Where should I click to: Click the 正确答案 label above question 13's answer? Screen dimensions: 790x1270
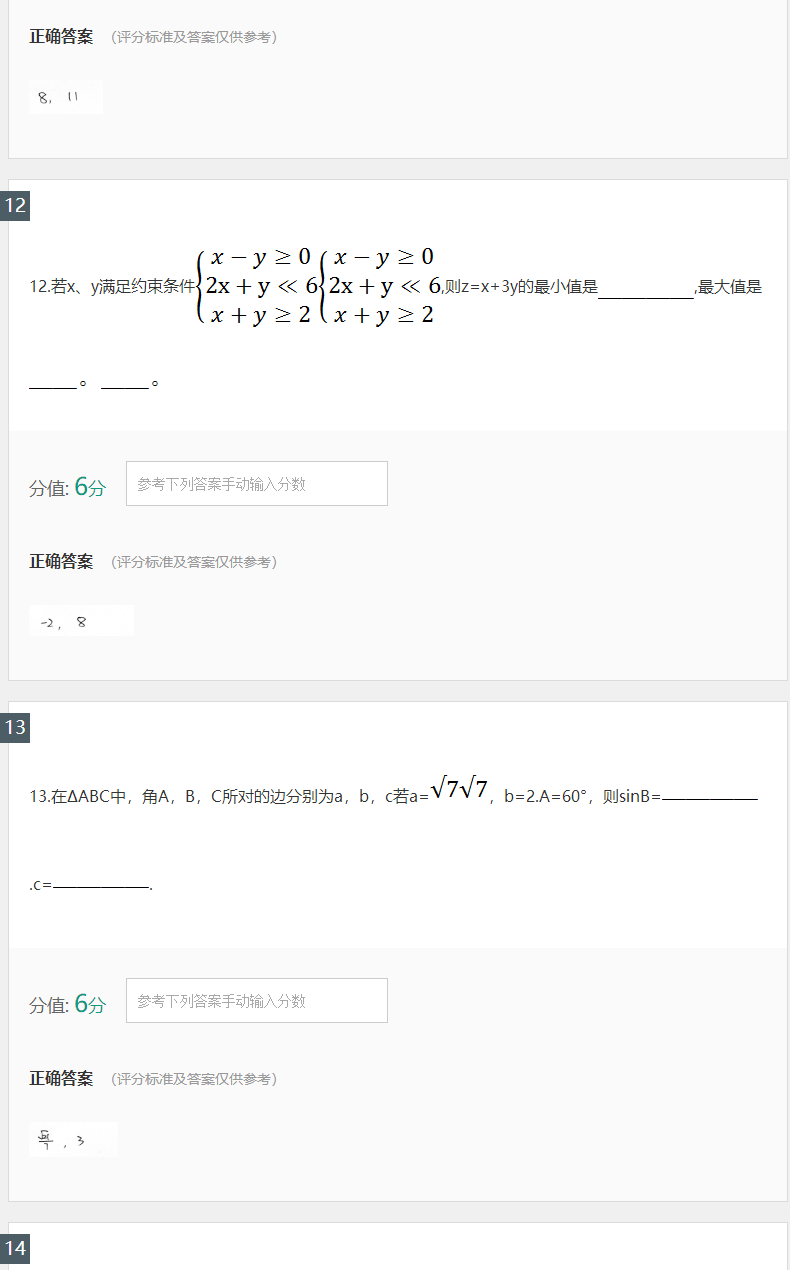pyautogui.click(x=60, y=1079)
